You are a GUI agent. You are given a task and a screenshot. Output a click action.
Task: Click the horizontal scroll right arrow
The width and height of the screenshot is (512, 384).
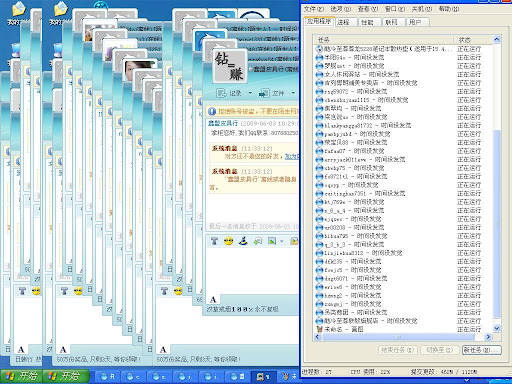pos(488,337)
